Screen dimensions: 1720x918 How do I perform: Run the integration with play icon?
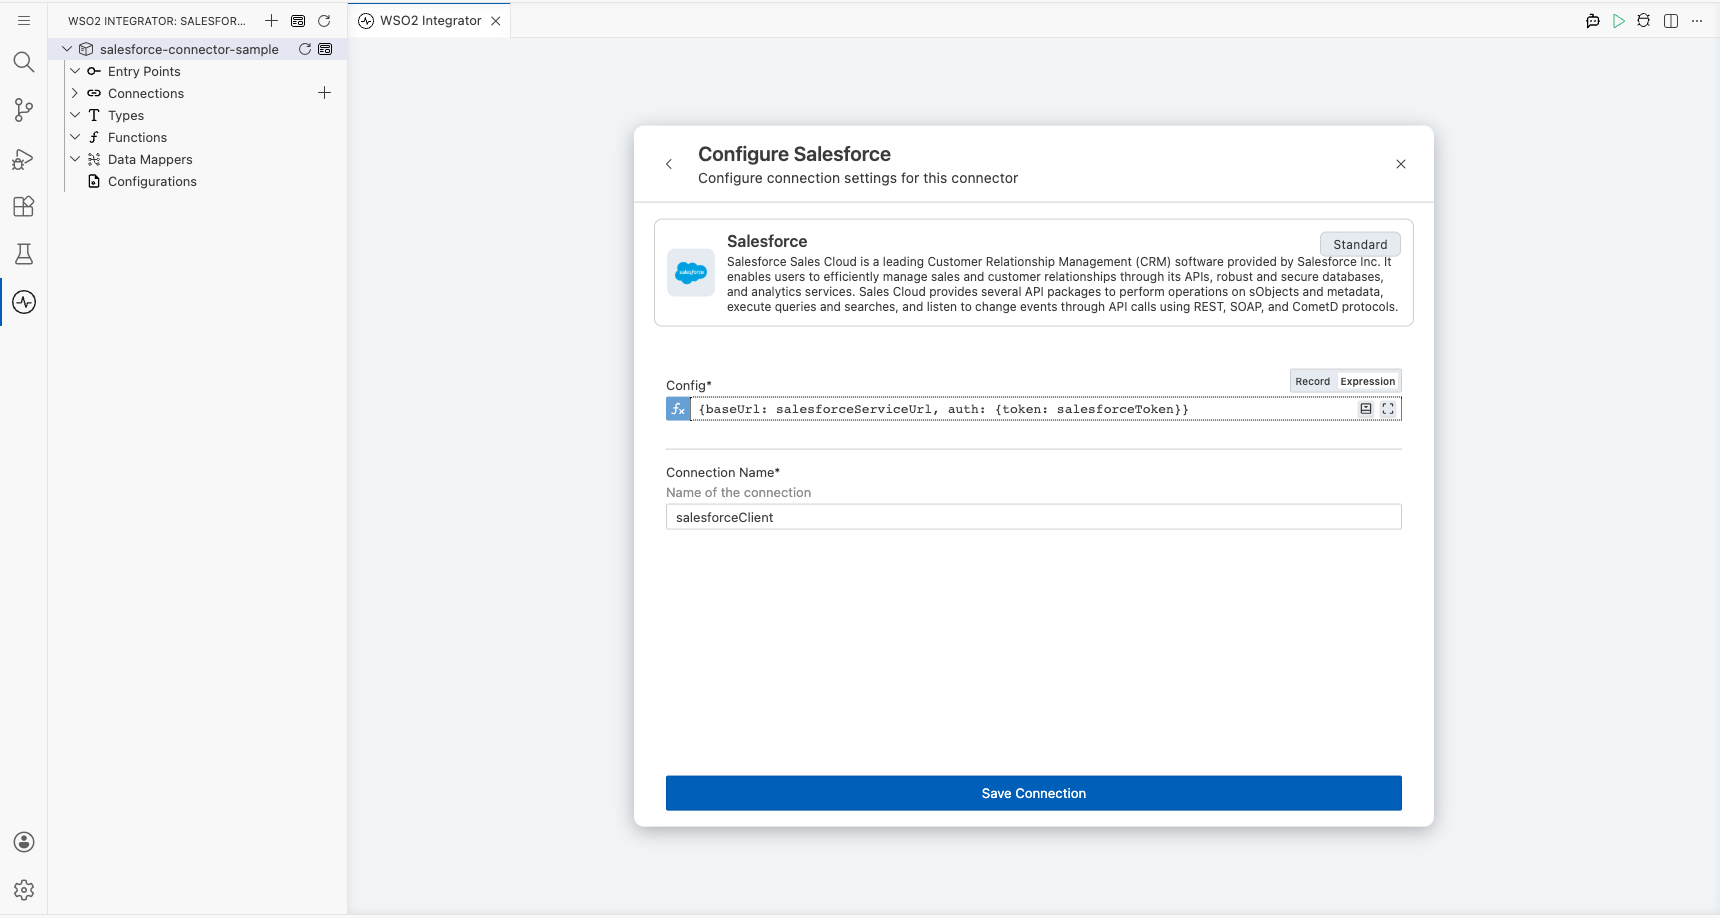[x=1619, y=20]
